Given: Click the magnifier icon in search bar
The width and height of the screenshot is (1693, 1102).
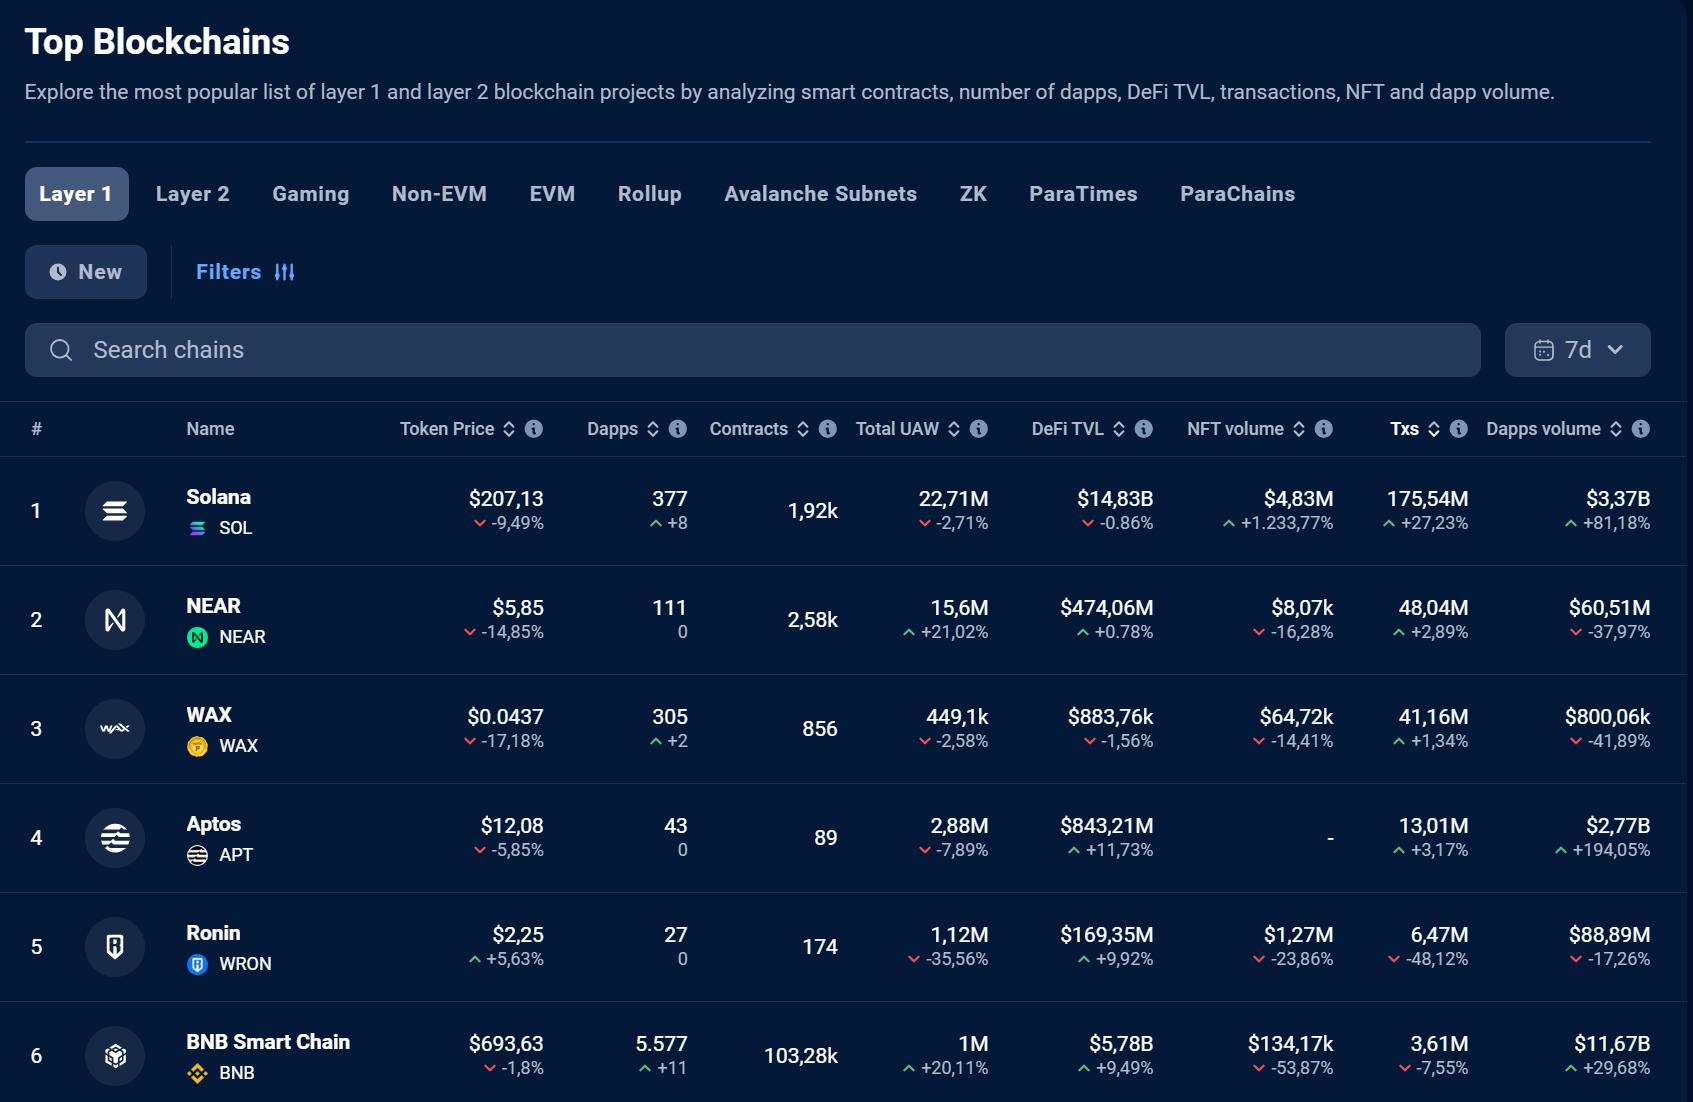Looking at the screenshot, I should [61, 350].
